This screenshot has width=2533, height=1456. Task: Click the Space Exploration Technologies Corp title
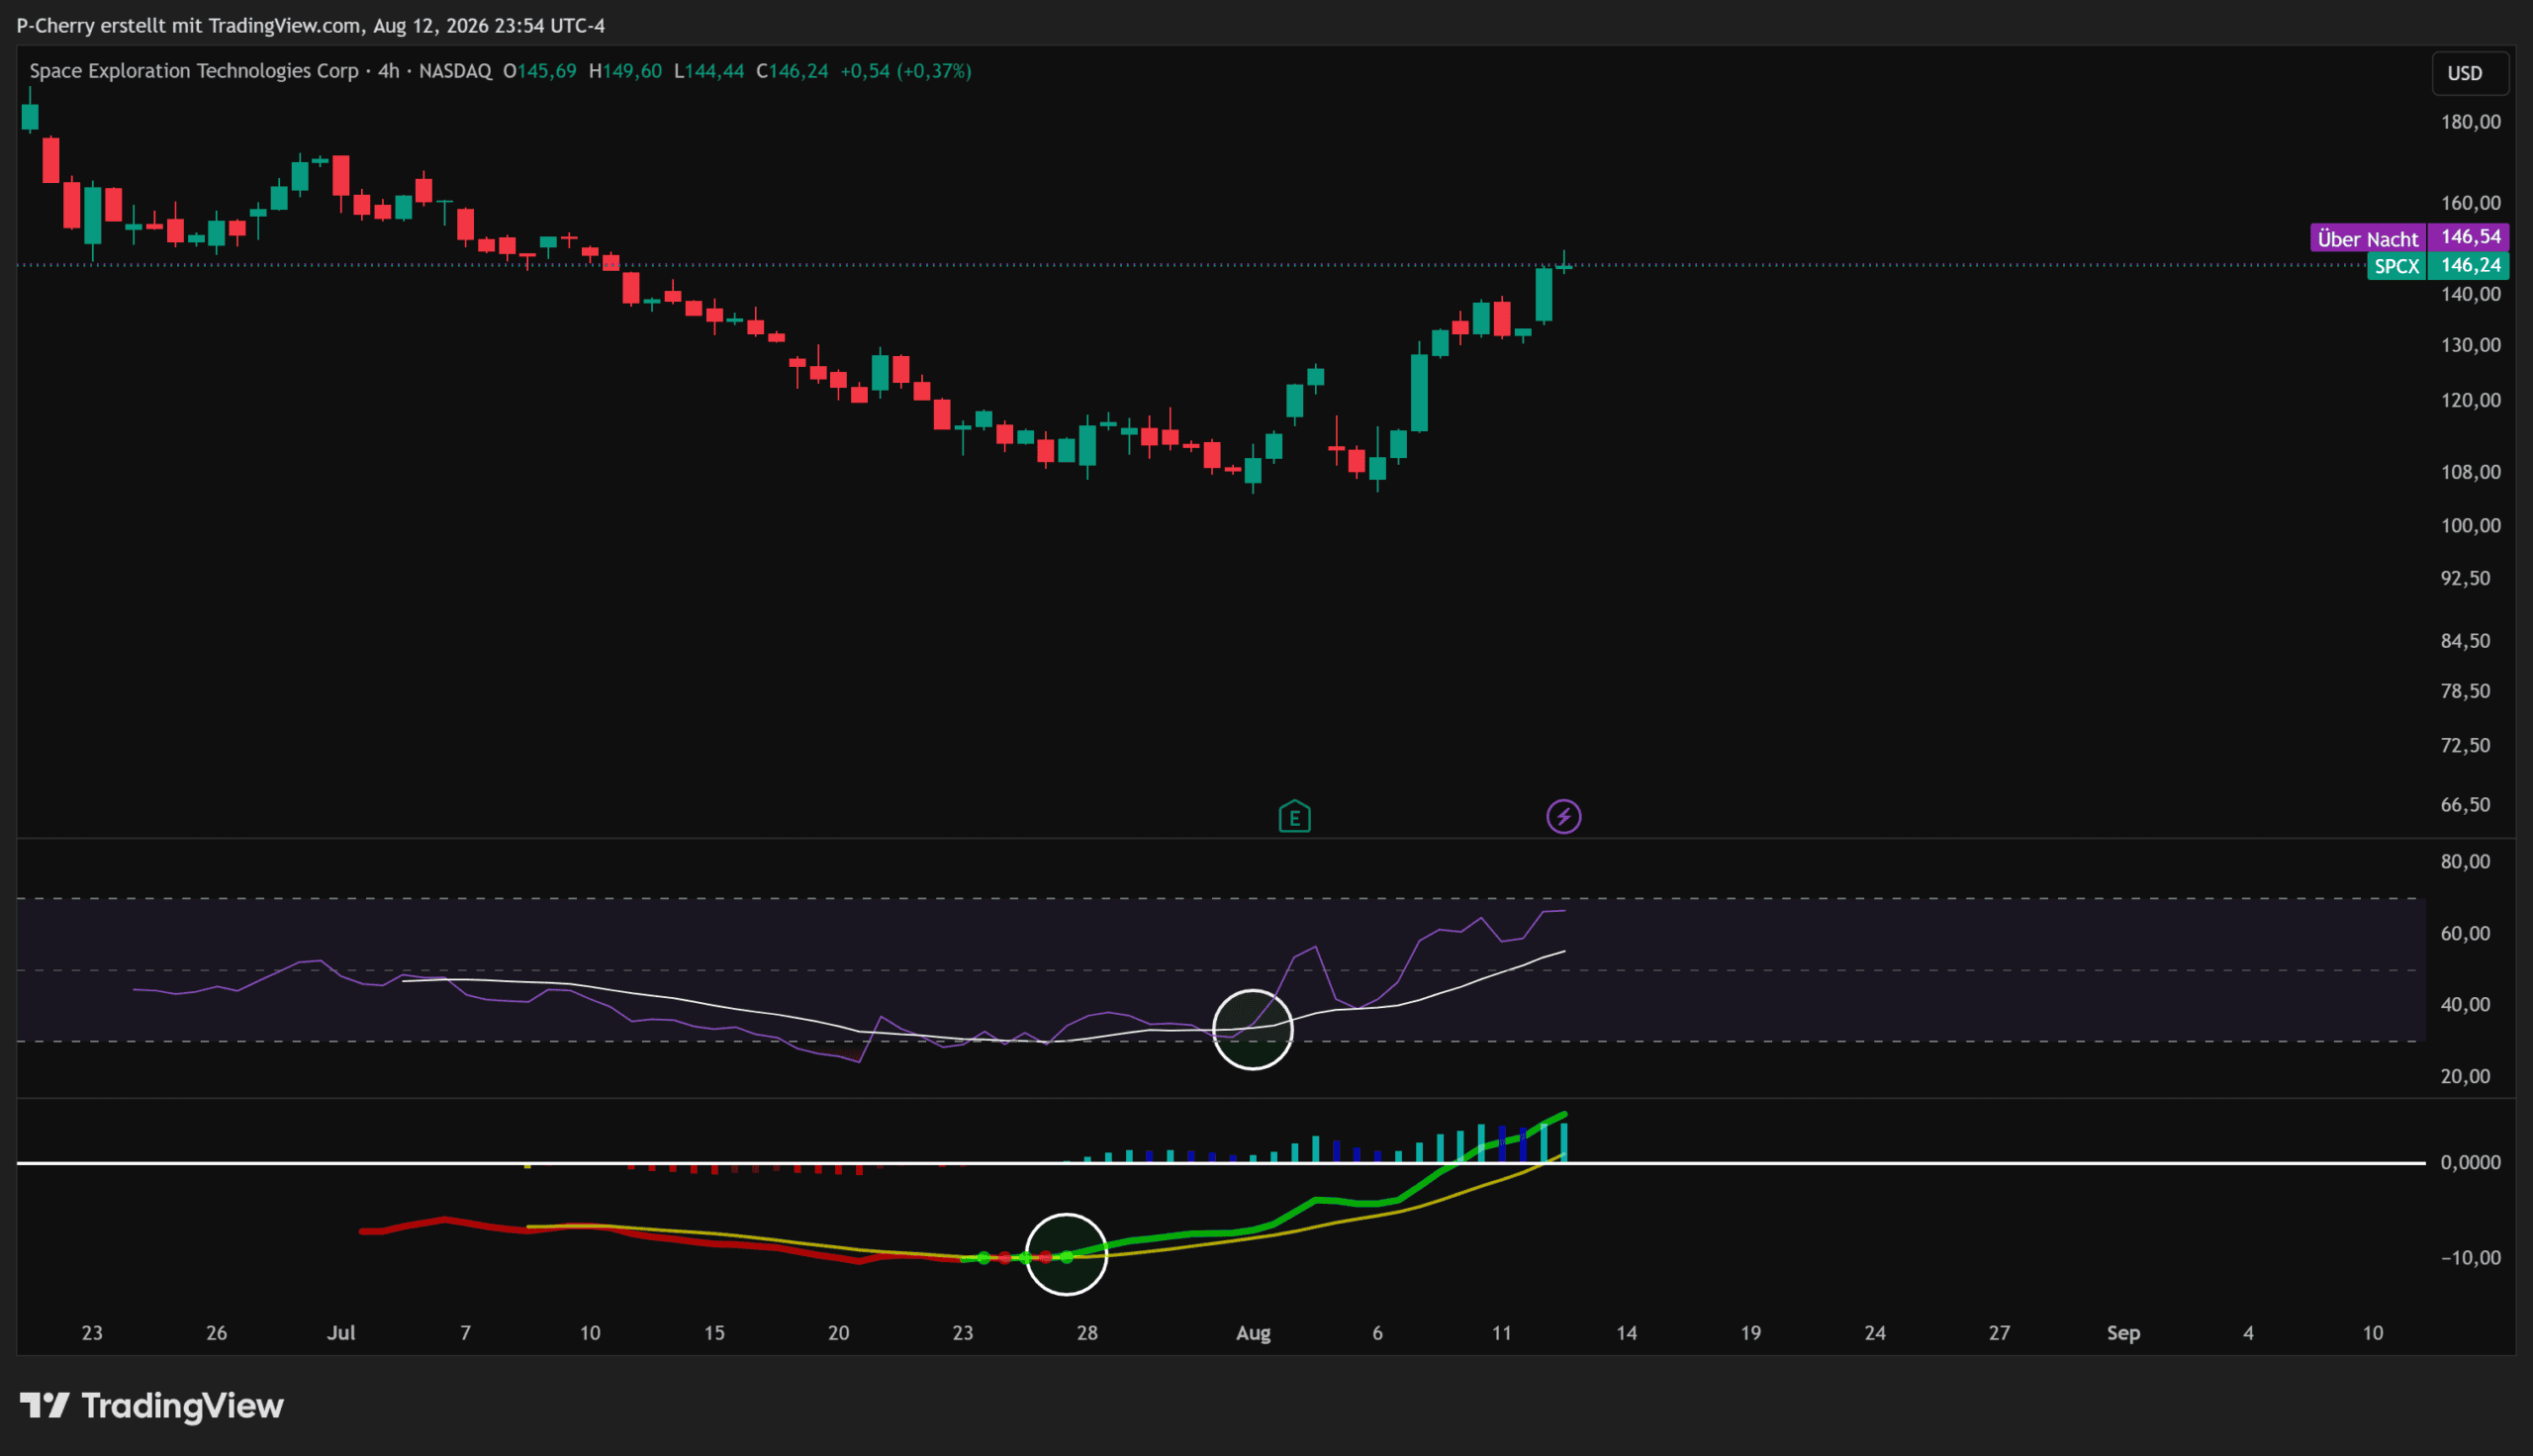click(x=194, y=71)
